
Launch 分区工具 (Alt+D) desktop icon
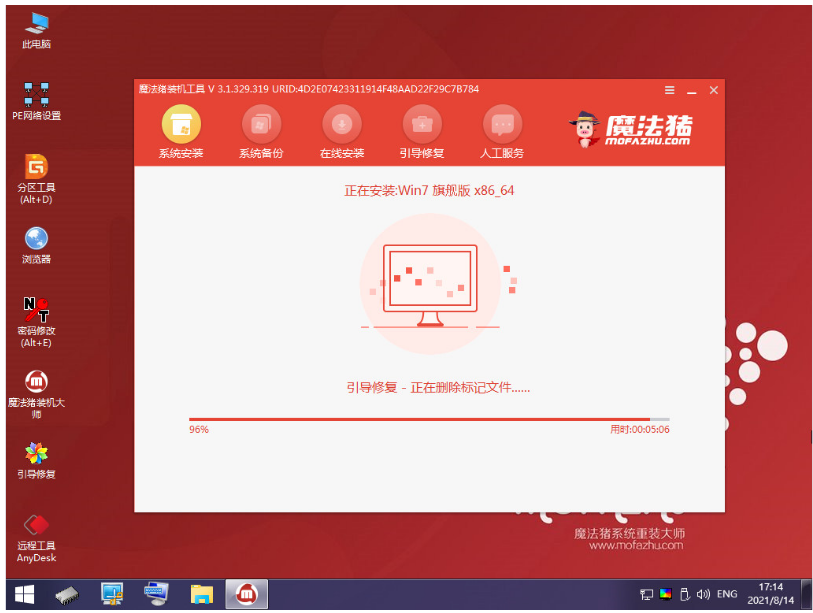pyautogui.click(x=36, y=179)
